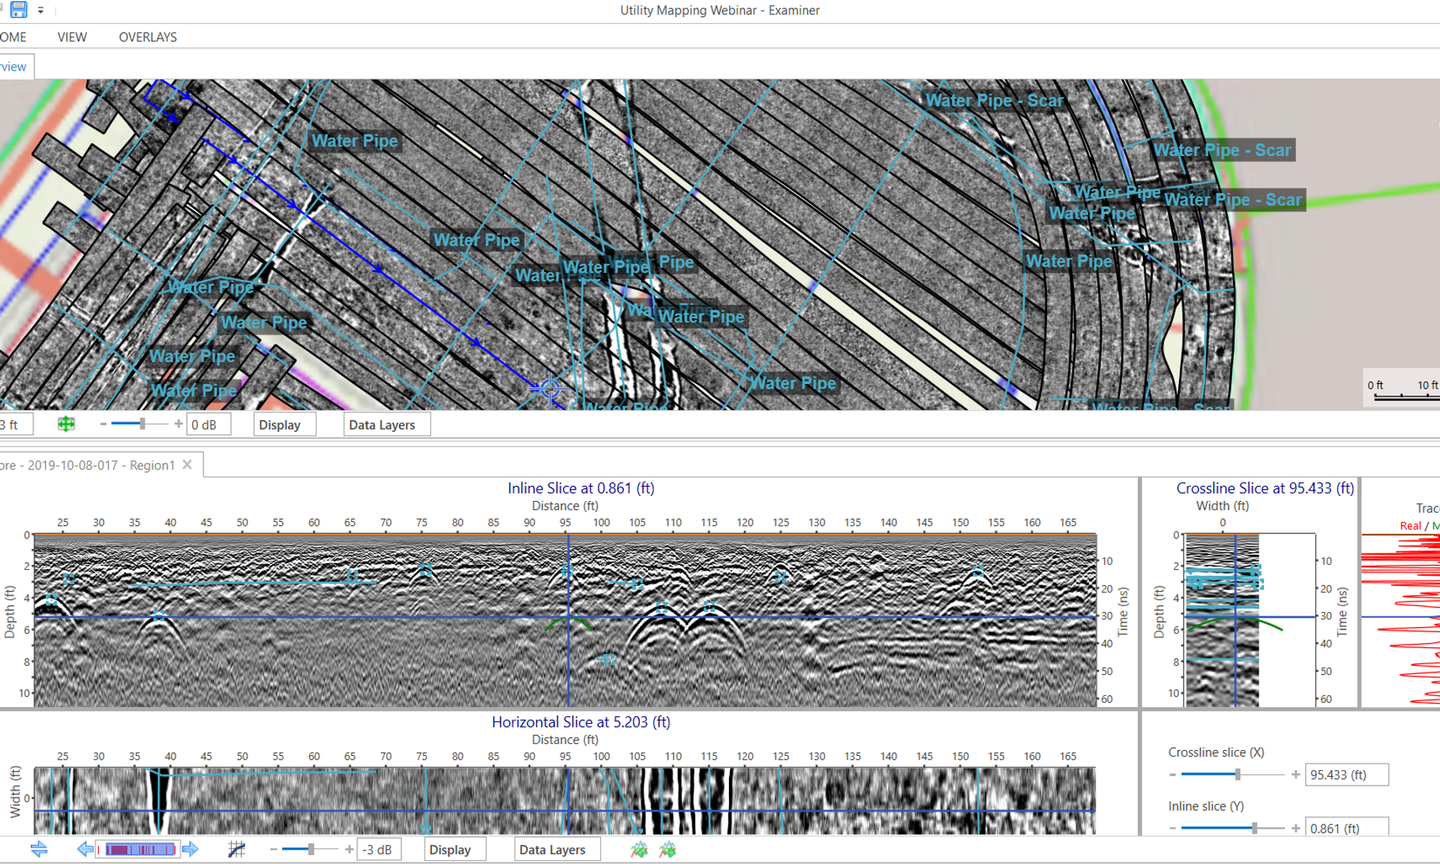Image resolution: width=1440 pixels, height=864 pixels.
Task: Expand the OVERLAYS ribbon tab
Action: [147, 37]
